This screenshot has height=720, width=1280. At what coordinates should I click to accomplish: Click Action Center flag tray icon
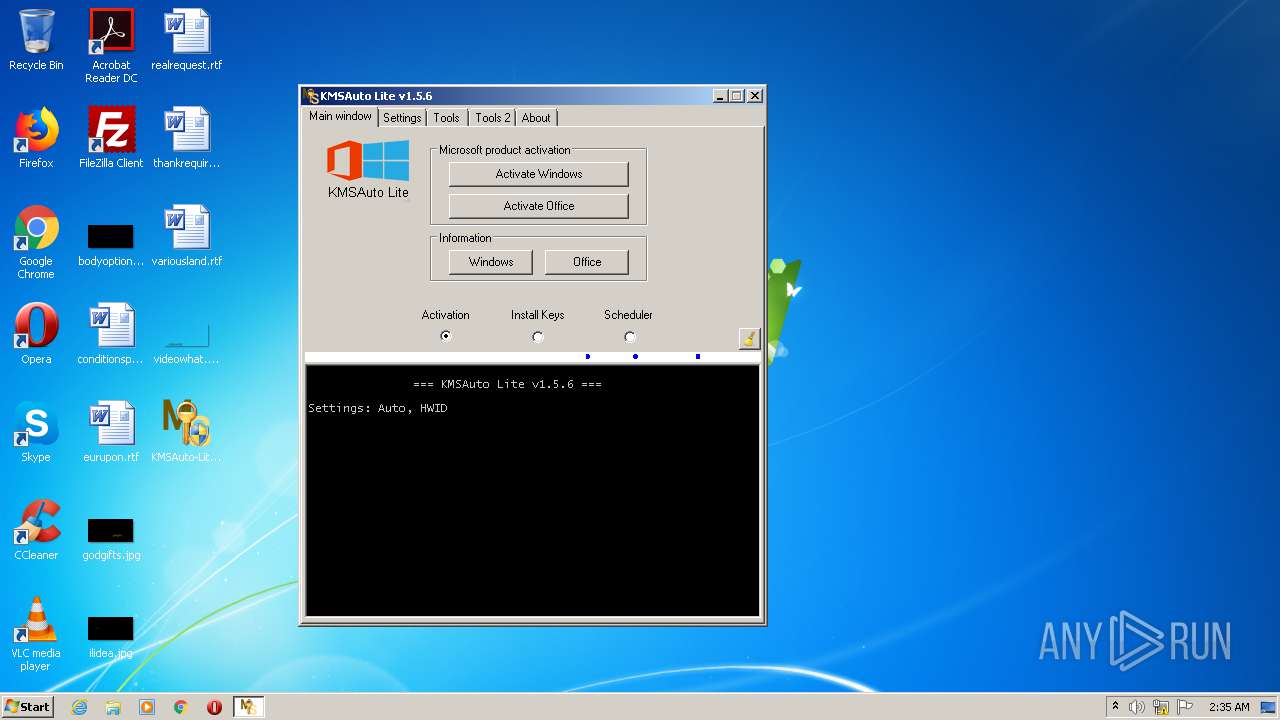(x=1185, y=707)
